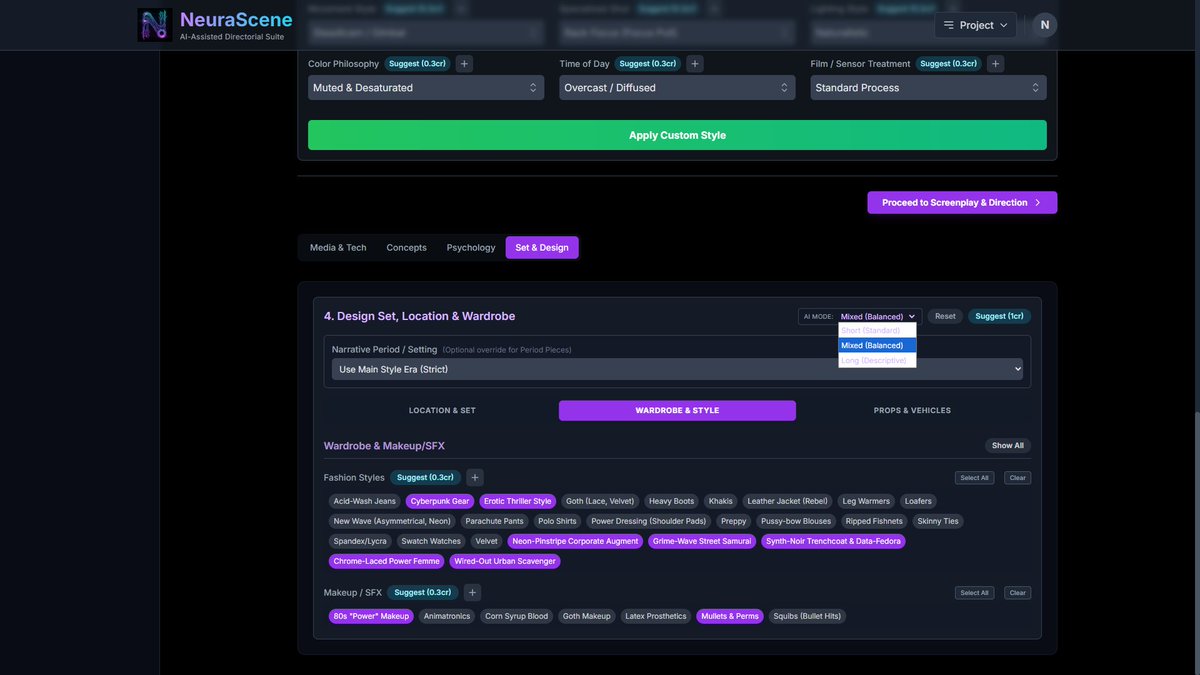
Task: Click Reset in Design Set header
Action: pos(945,316)
